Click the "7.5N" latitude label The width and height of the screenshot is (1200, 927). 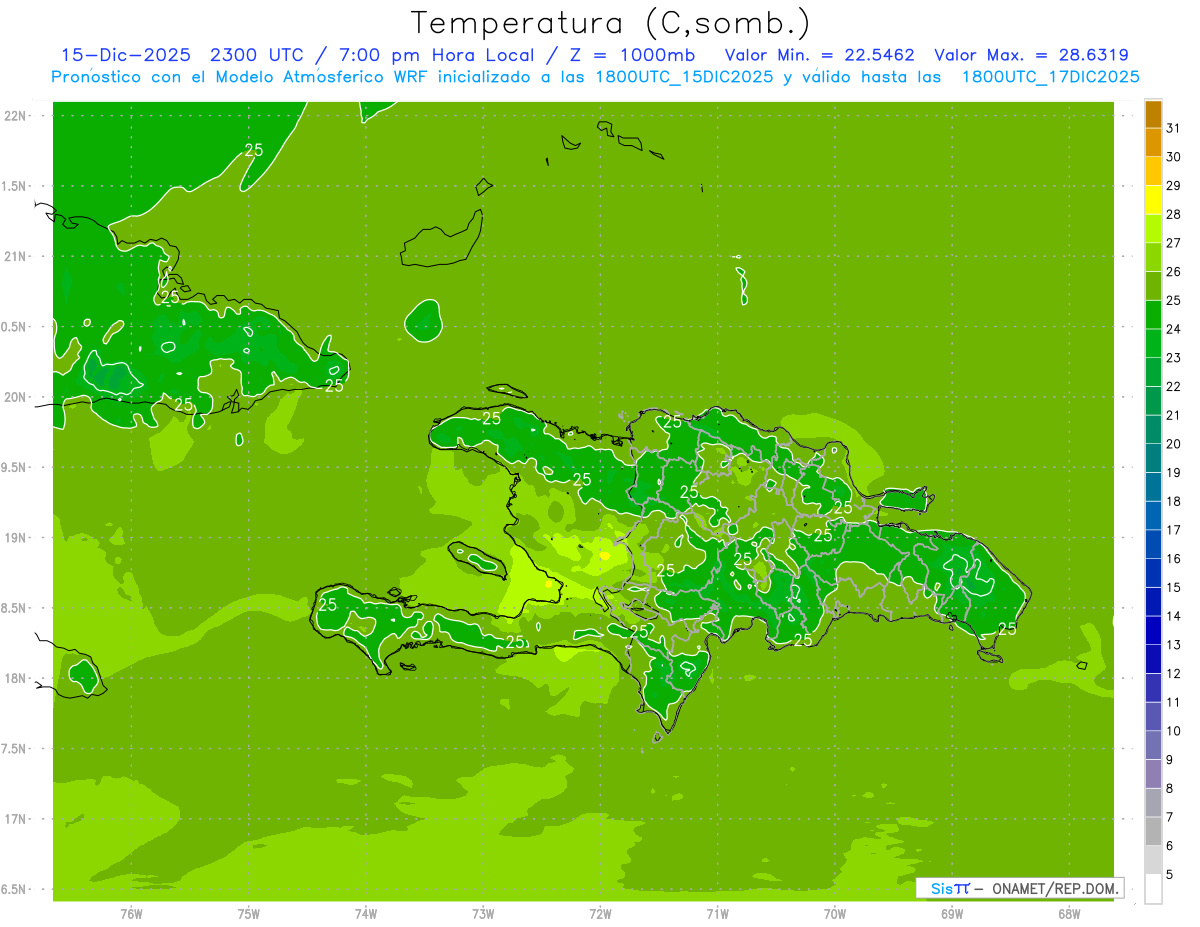[x=15, y=748]
